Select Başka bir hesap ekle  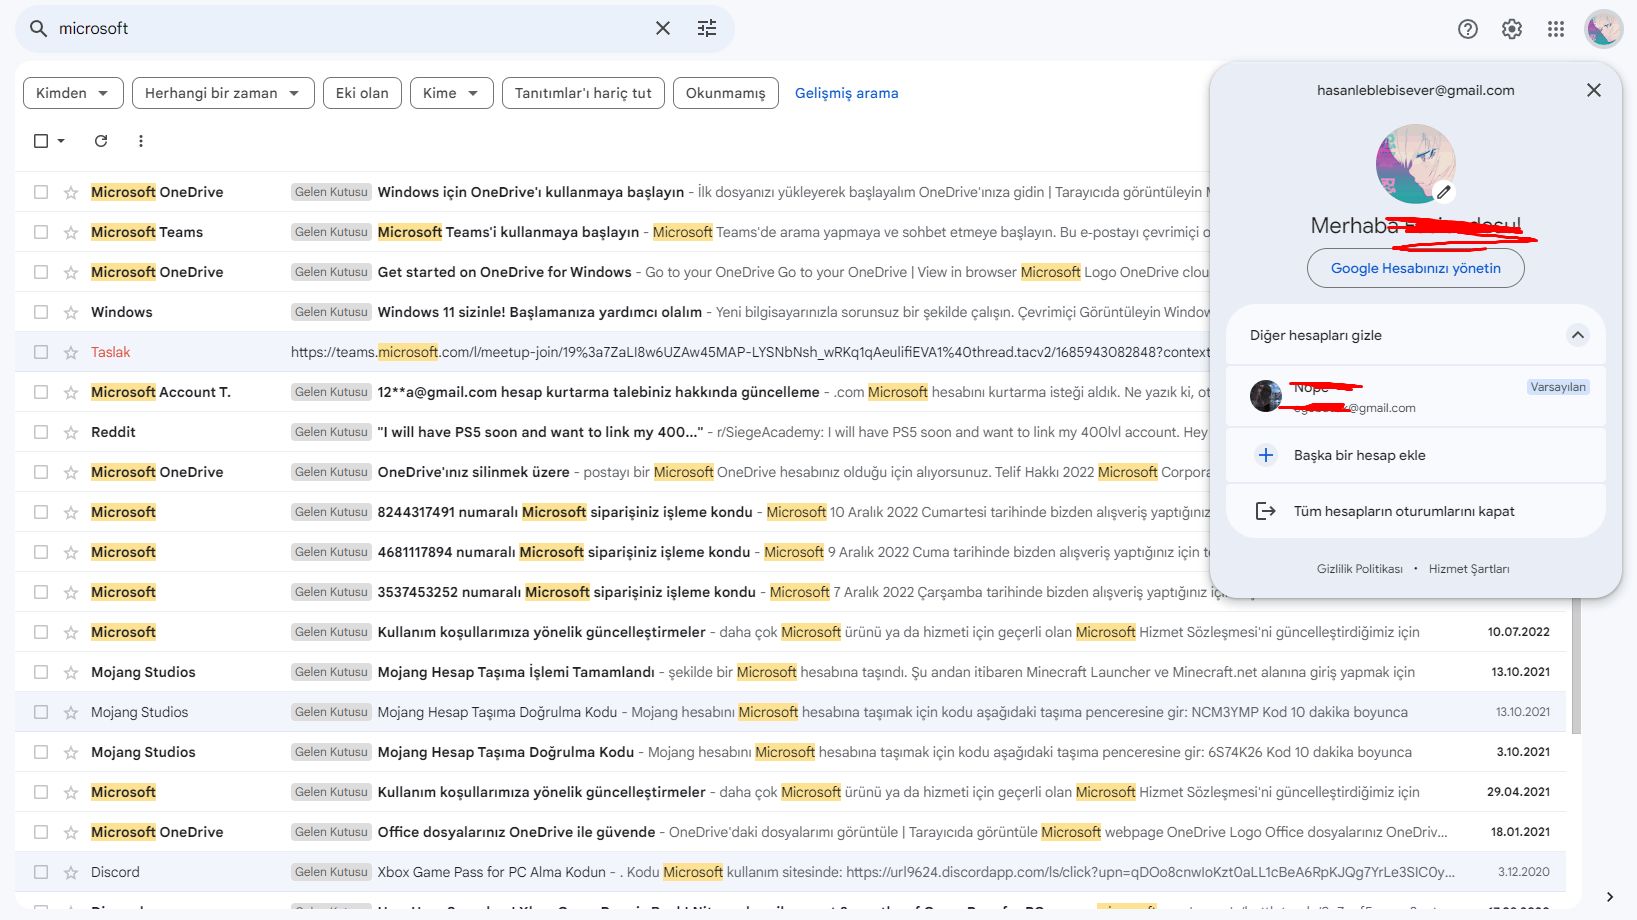(x=1415, y=455)
